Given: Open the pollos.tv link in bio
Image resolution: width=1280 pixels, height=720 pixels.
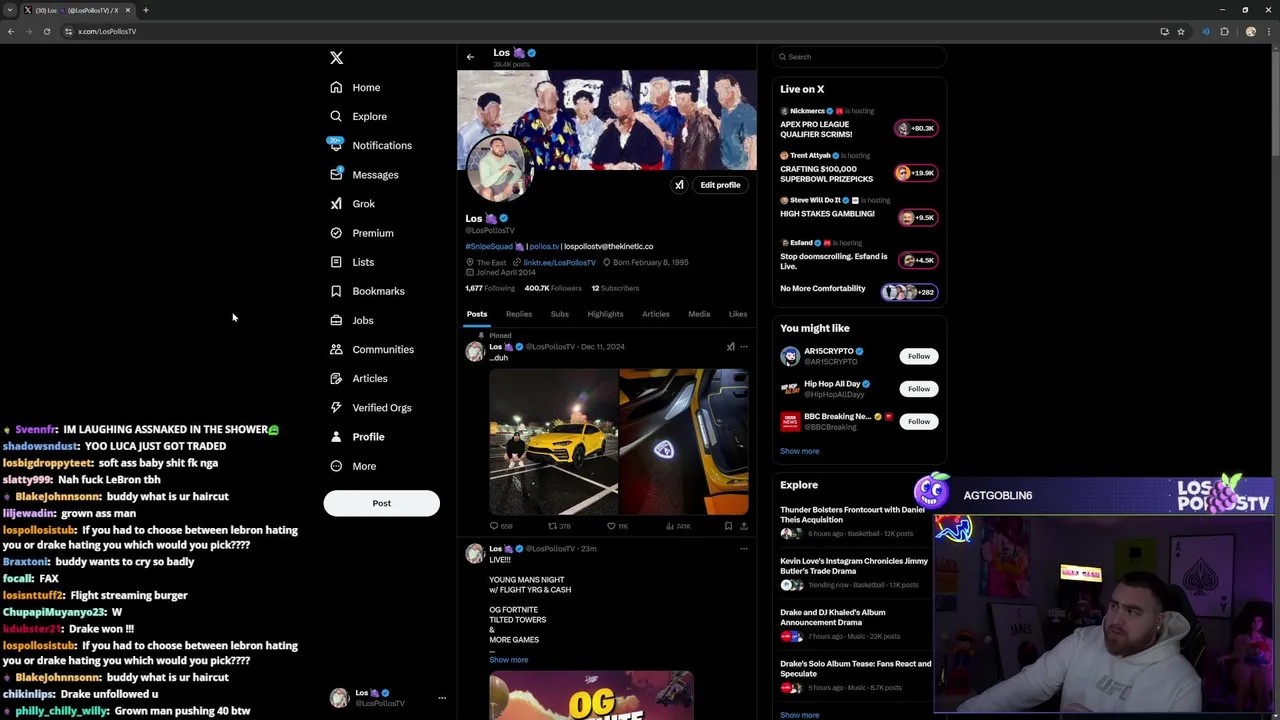Looking at the screenshot, I should point(544,246).
